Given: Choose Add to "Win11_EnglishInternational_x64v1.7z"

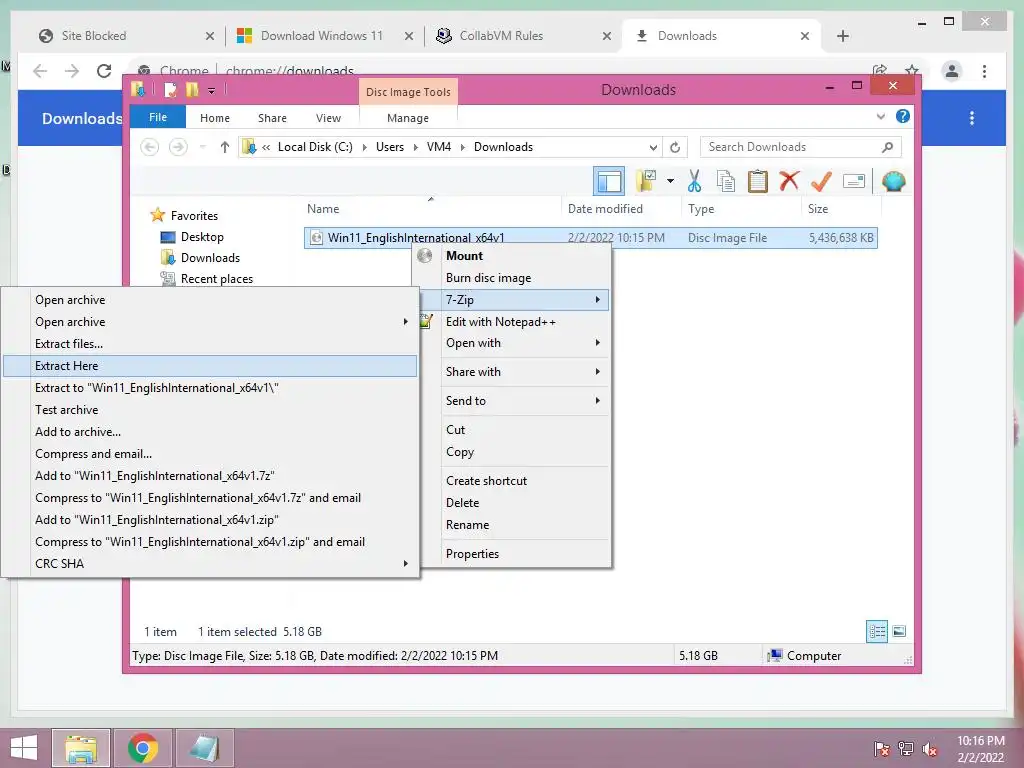Looking at the screenshot, I should [x=210, y=475].
